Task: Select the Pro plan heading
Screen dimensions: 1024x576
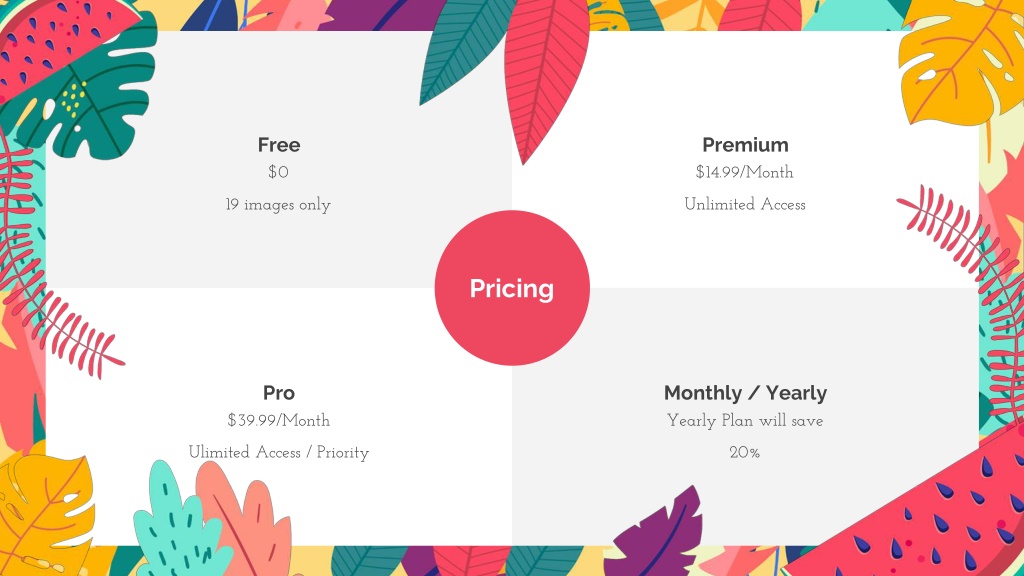Action: (279, 392)
